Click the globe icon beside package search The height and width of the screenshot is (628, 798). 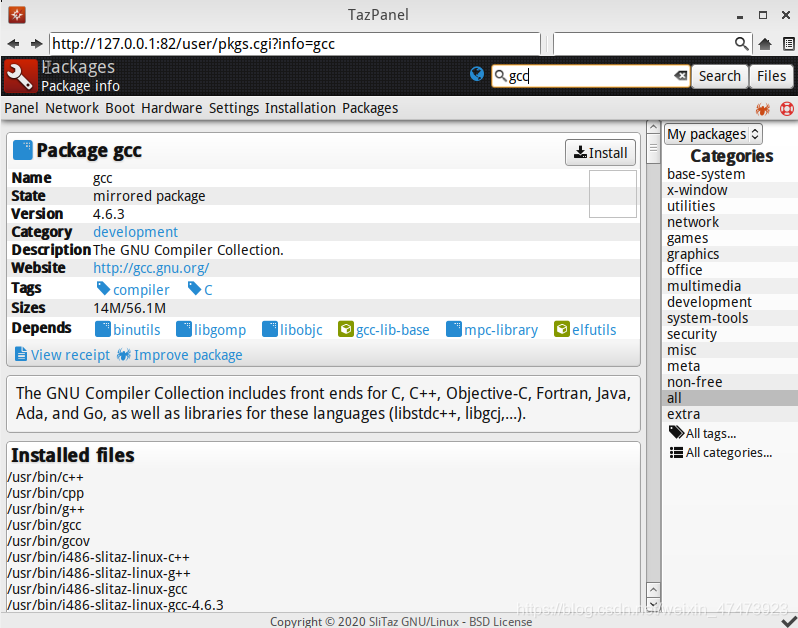click(477, 74)
